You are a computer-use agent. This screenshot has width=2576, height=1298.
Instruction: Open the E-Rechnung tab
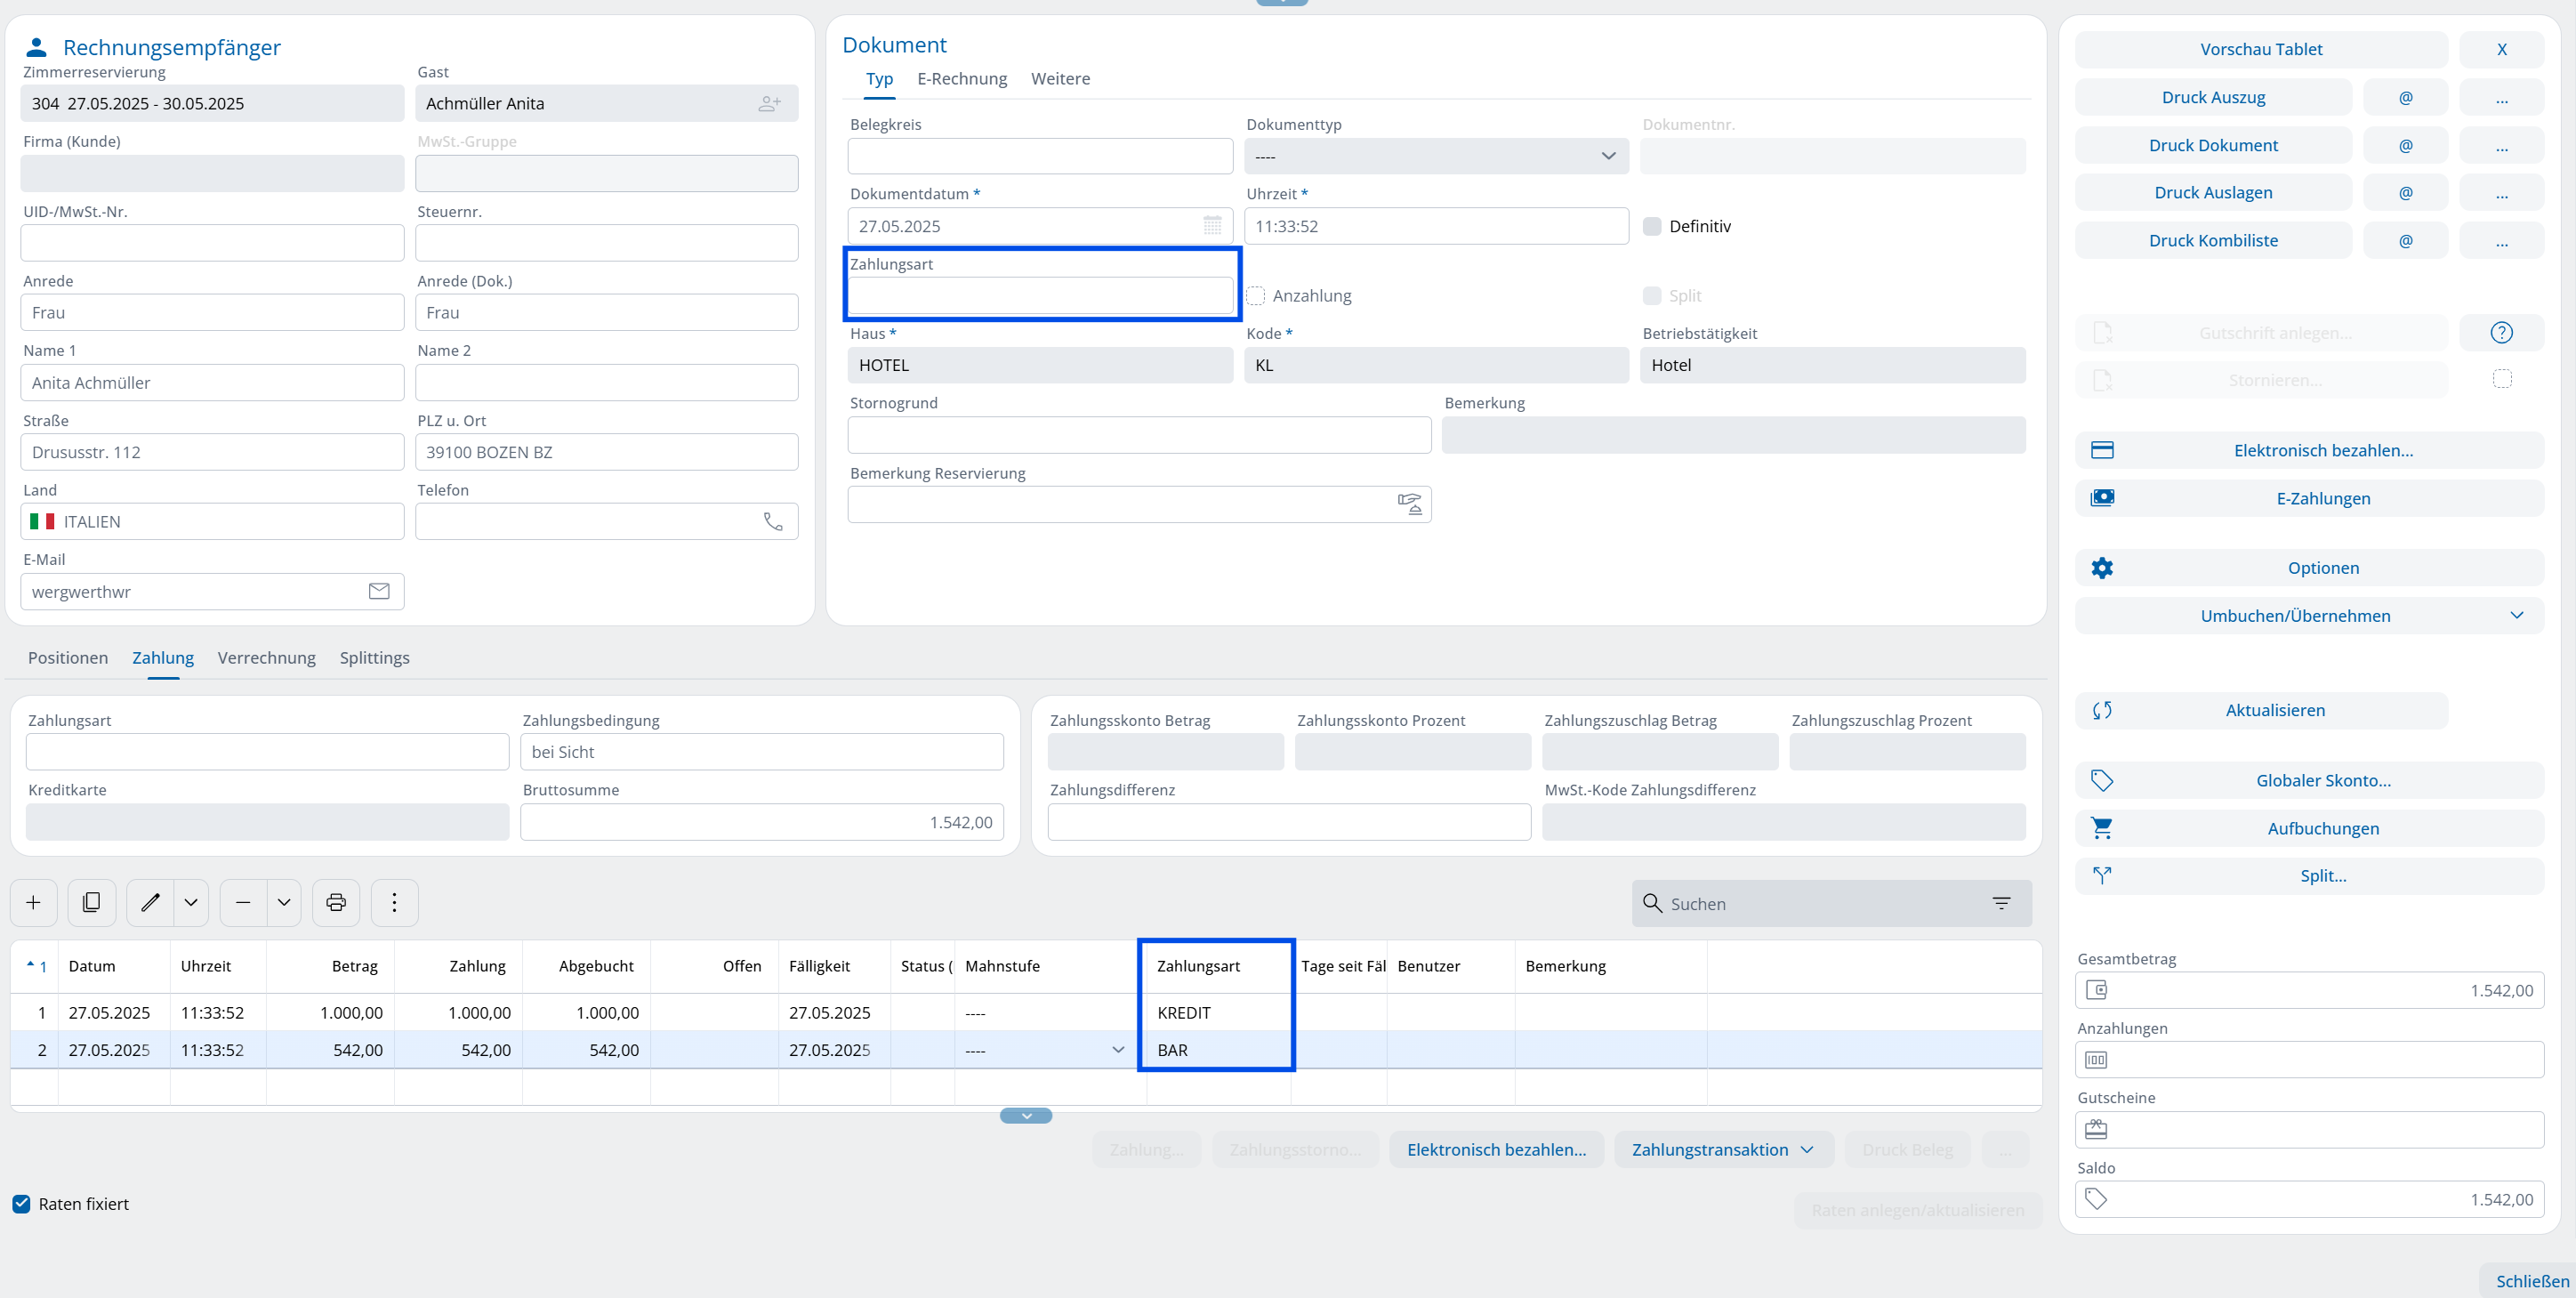[x=961, y=79]
